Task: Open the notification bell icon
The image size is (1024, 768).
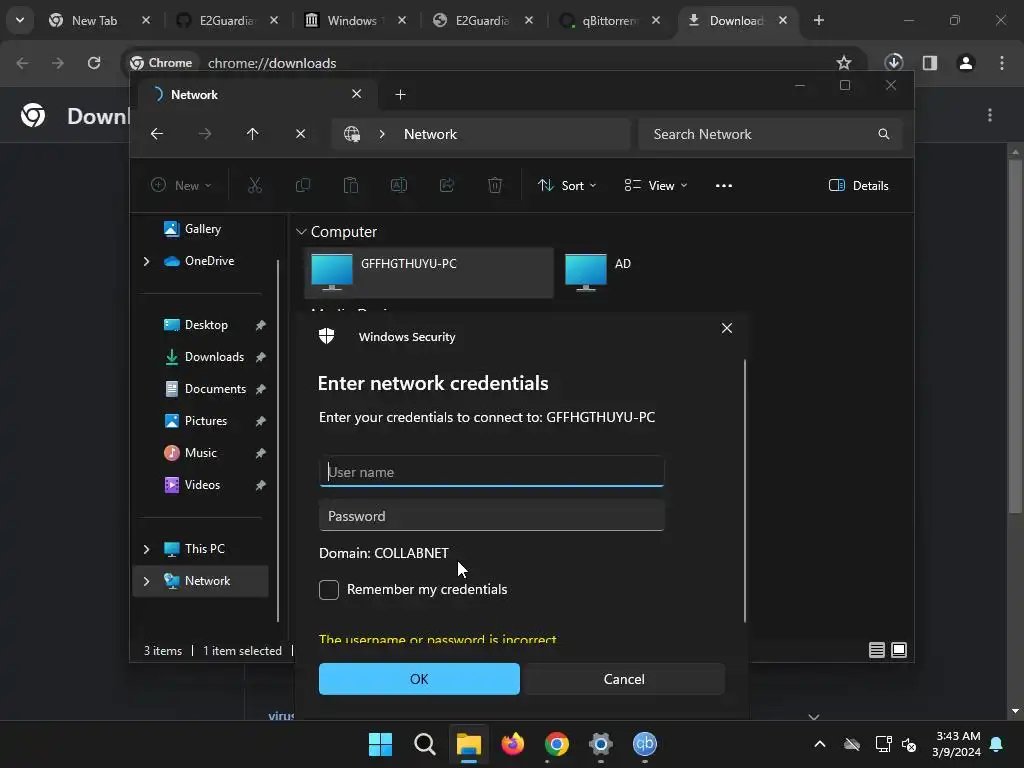Action: coord(997,744)
